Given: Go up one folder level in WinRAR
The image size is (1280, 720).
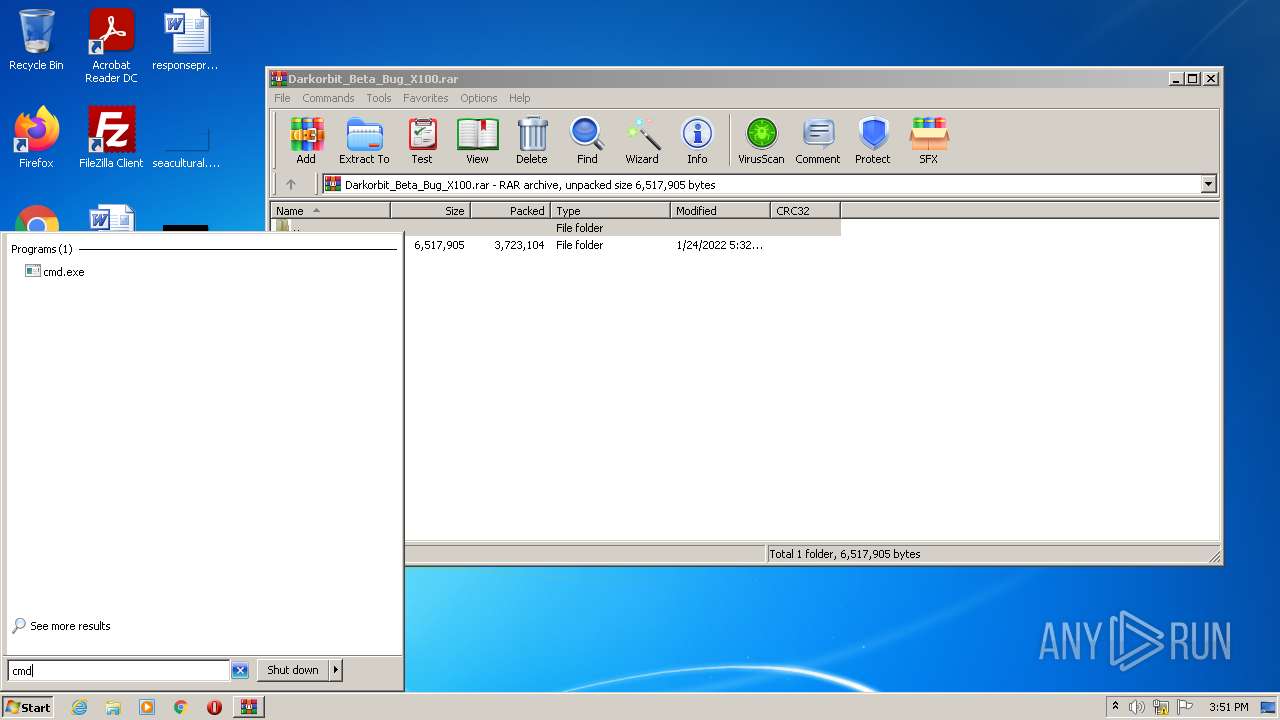Looking at the screenshot, I should coord(291,185).
